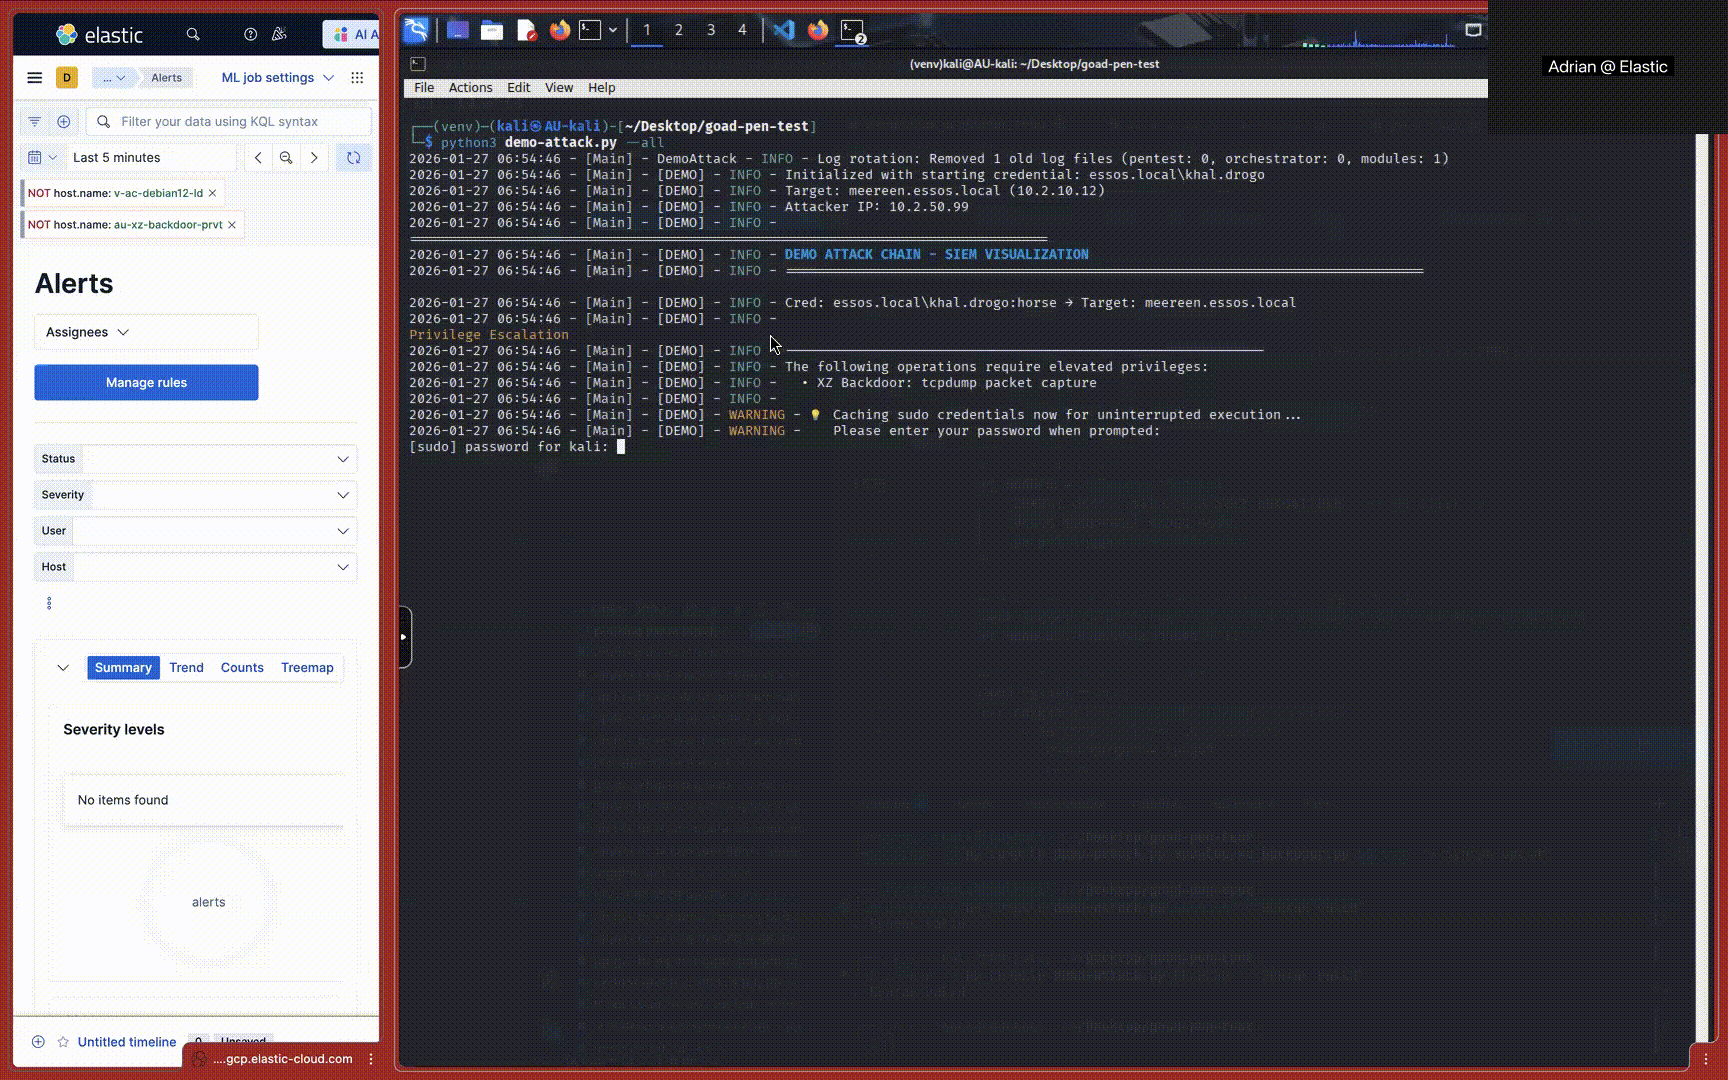
Task: Click the show desktop taskbar icon
Action: (458, 30)
